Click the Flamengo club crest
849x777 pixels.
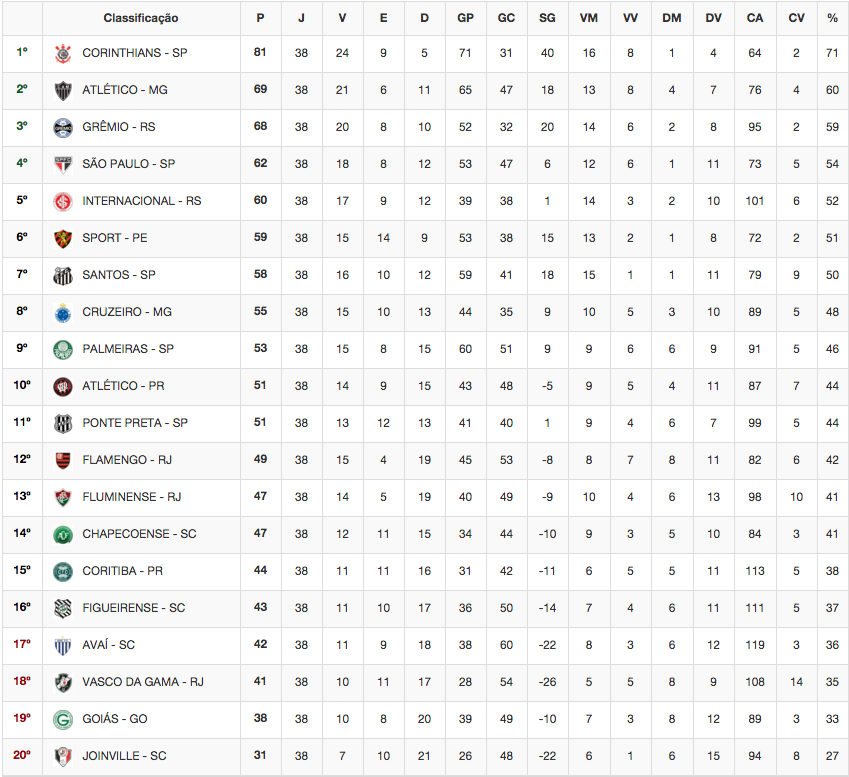pos(63,460)
